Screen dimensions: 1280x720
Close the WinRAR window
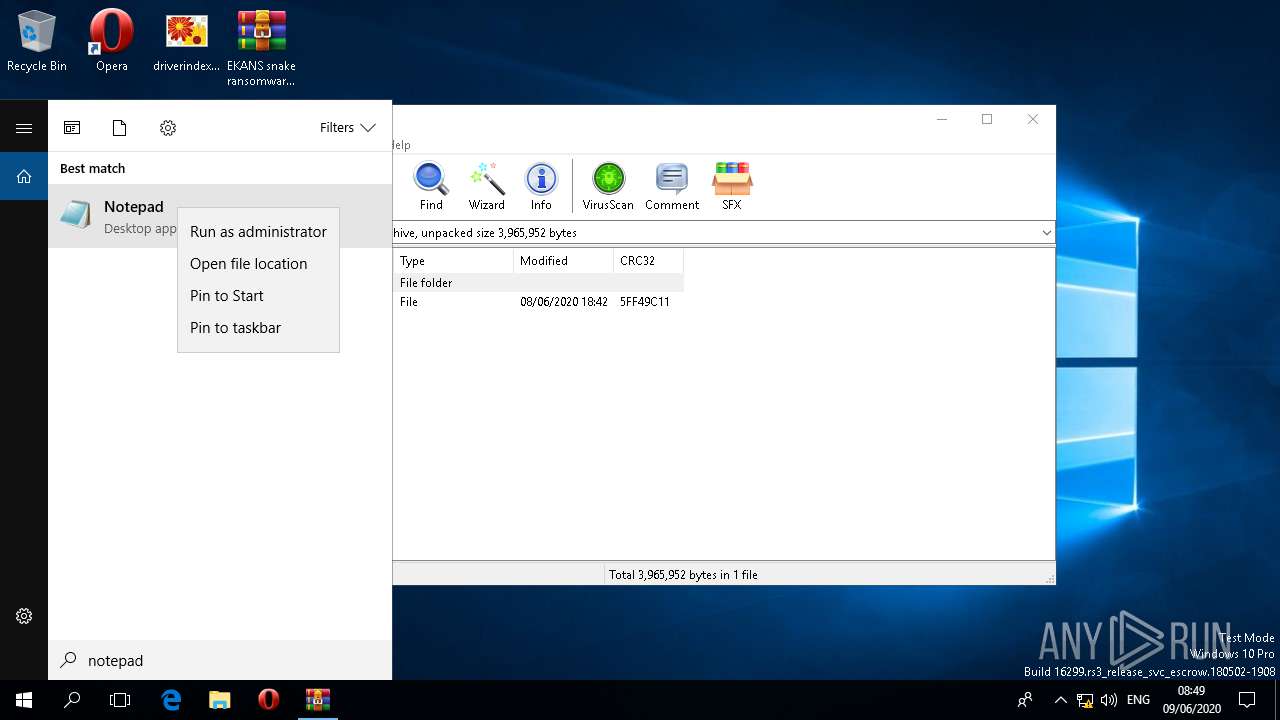click(1033, 119)
